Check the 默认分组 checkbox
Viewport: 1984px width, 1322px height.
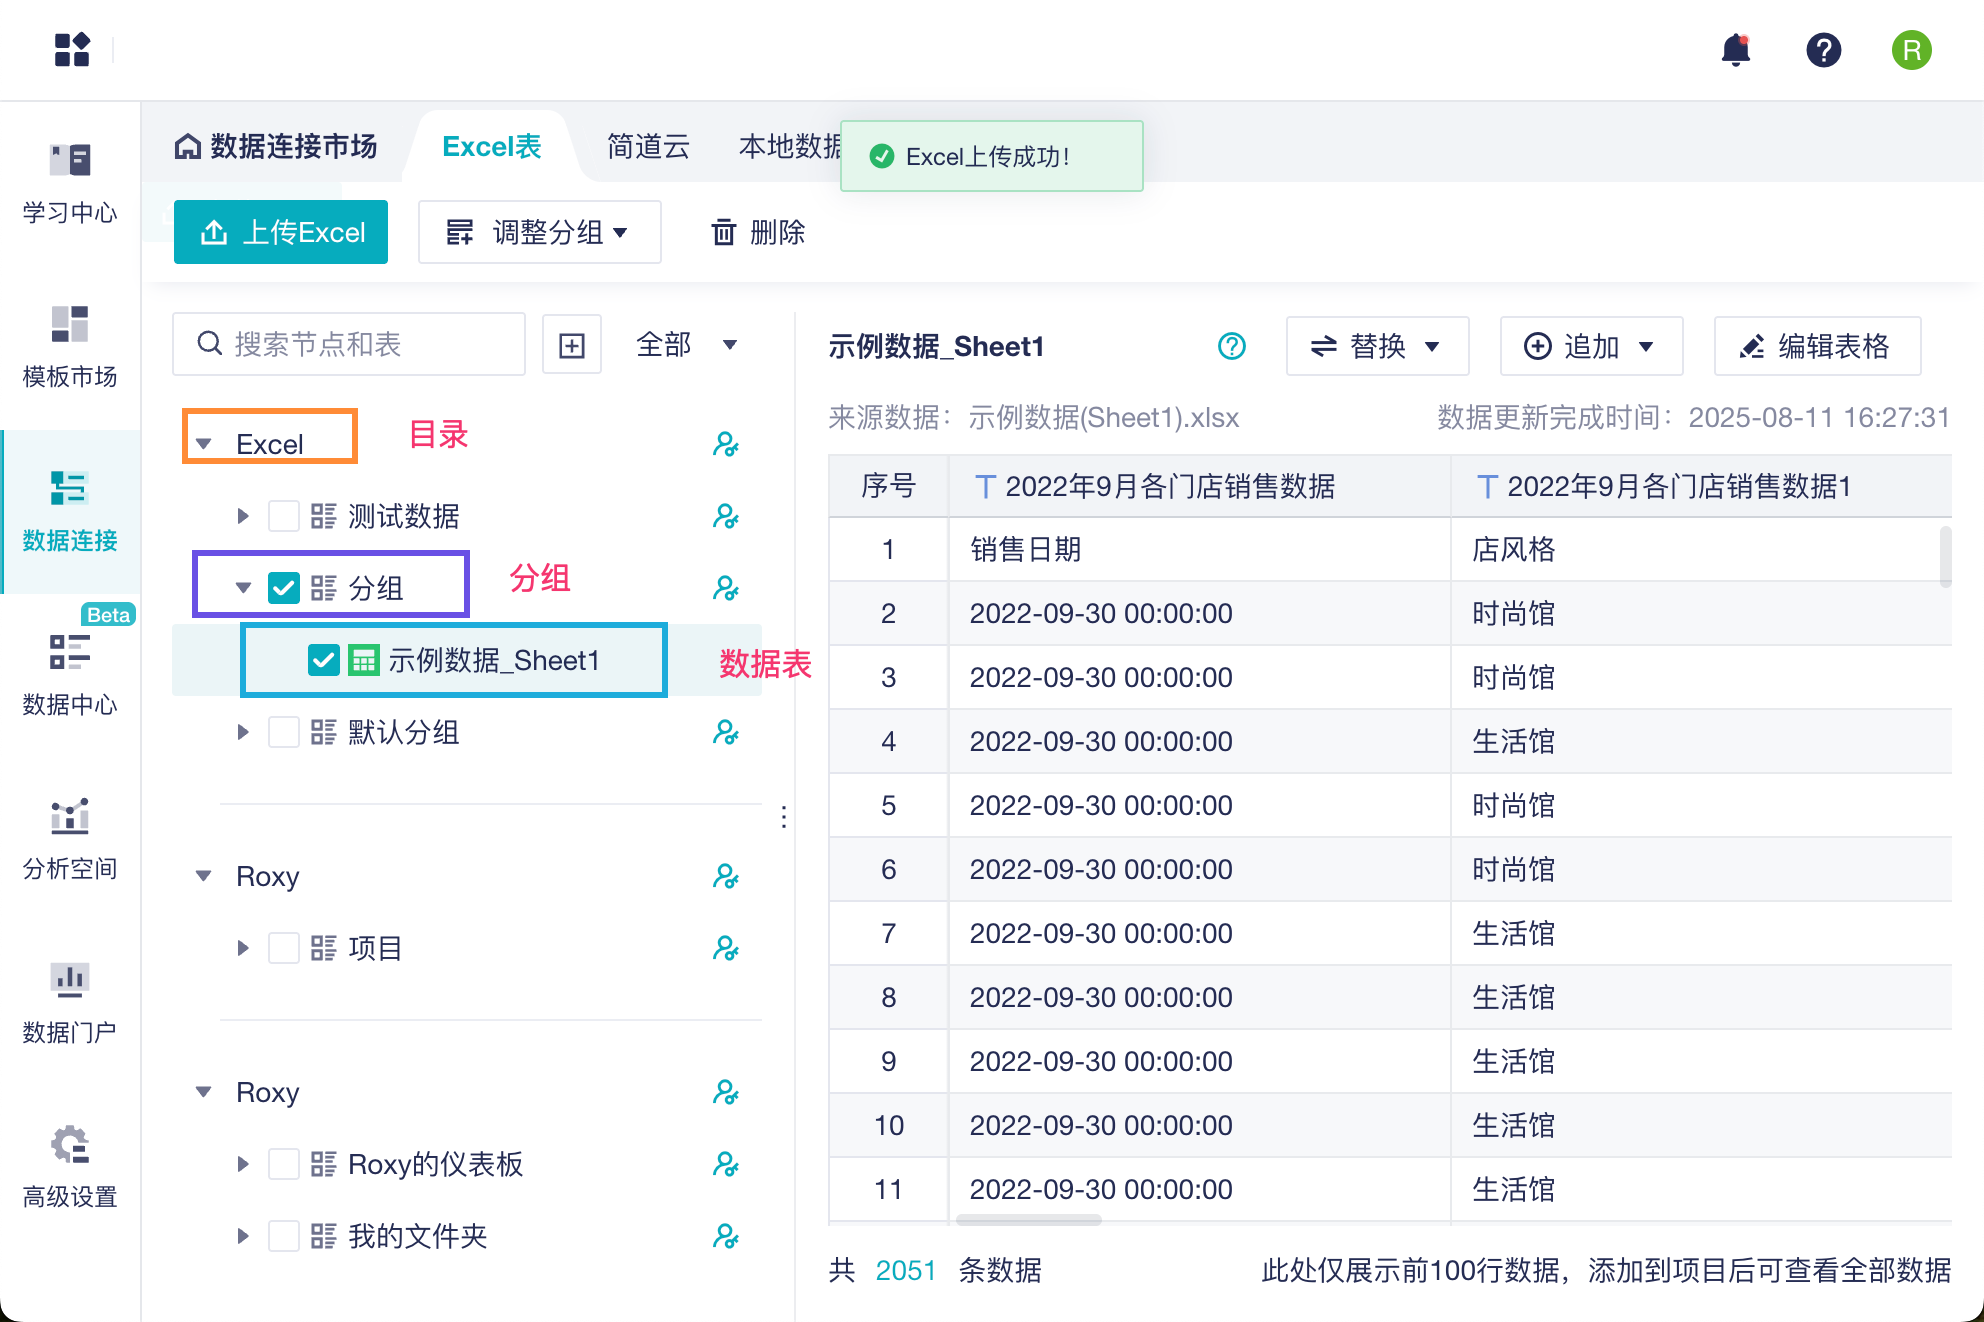coord(284,732)
